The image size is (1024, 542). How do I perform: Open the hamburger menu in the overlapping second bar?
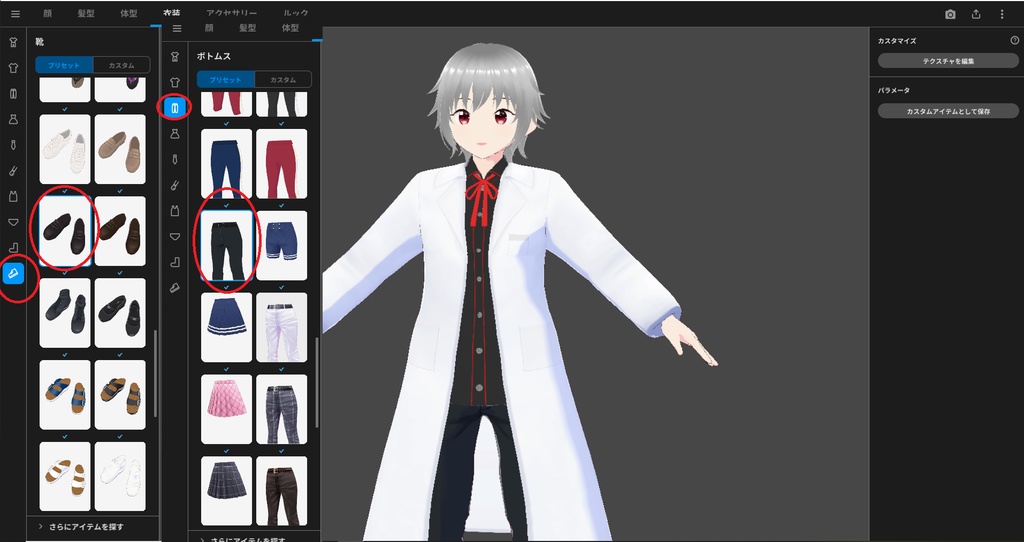177,28
